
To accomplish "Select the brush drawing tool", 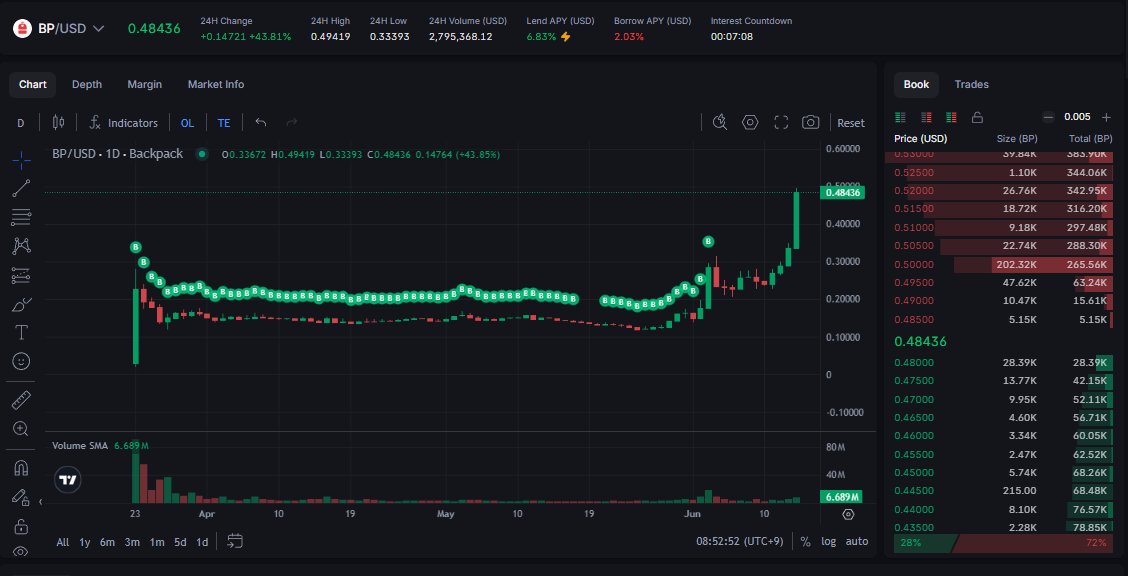I will click(22, 304).
